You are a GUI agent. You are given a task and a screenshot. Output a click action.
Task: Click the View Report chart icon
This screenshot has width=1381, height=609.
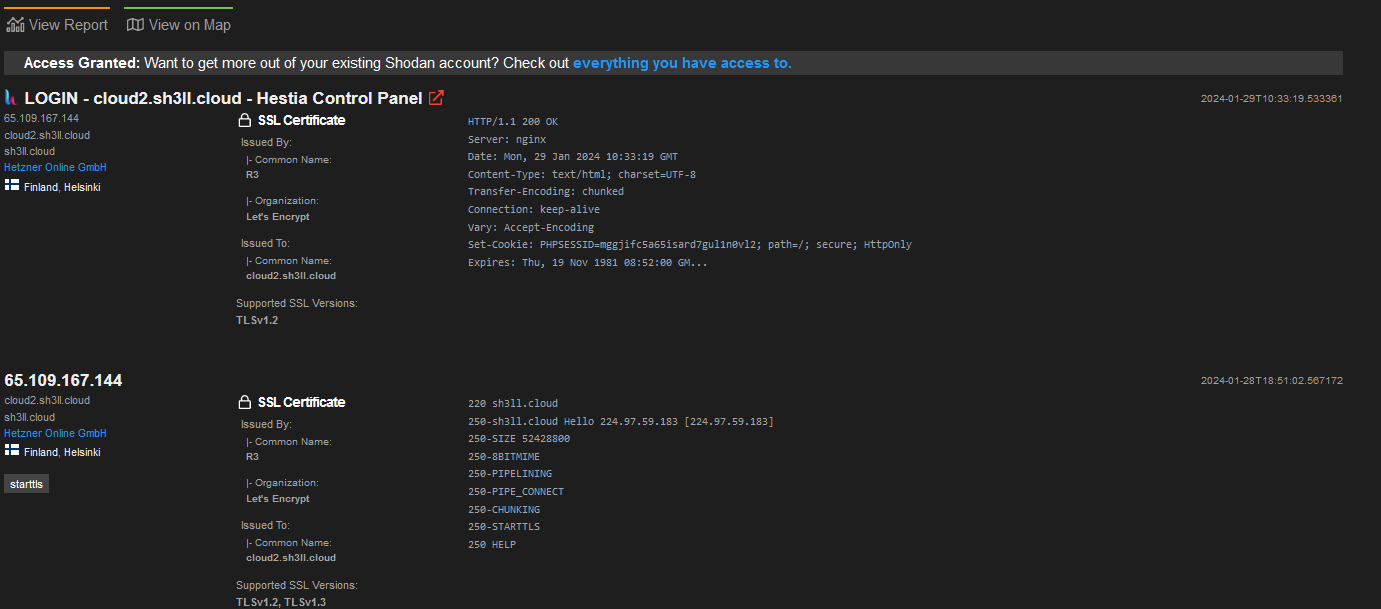coord(15,24)
